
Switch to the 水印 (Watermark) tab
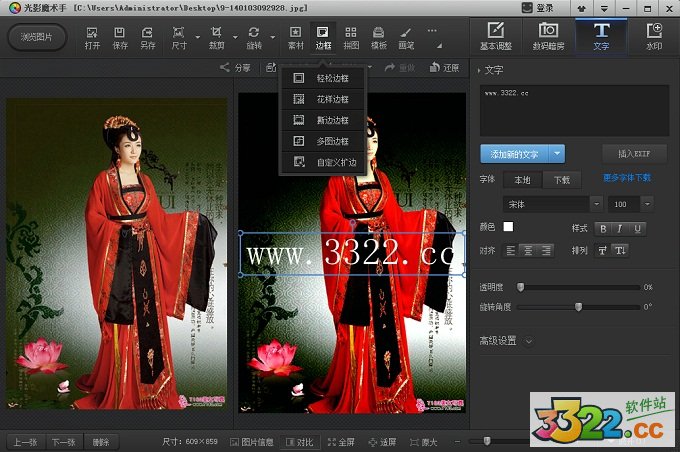pyautogui.click(x=653, y=37)
